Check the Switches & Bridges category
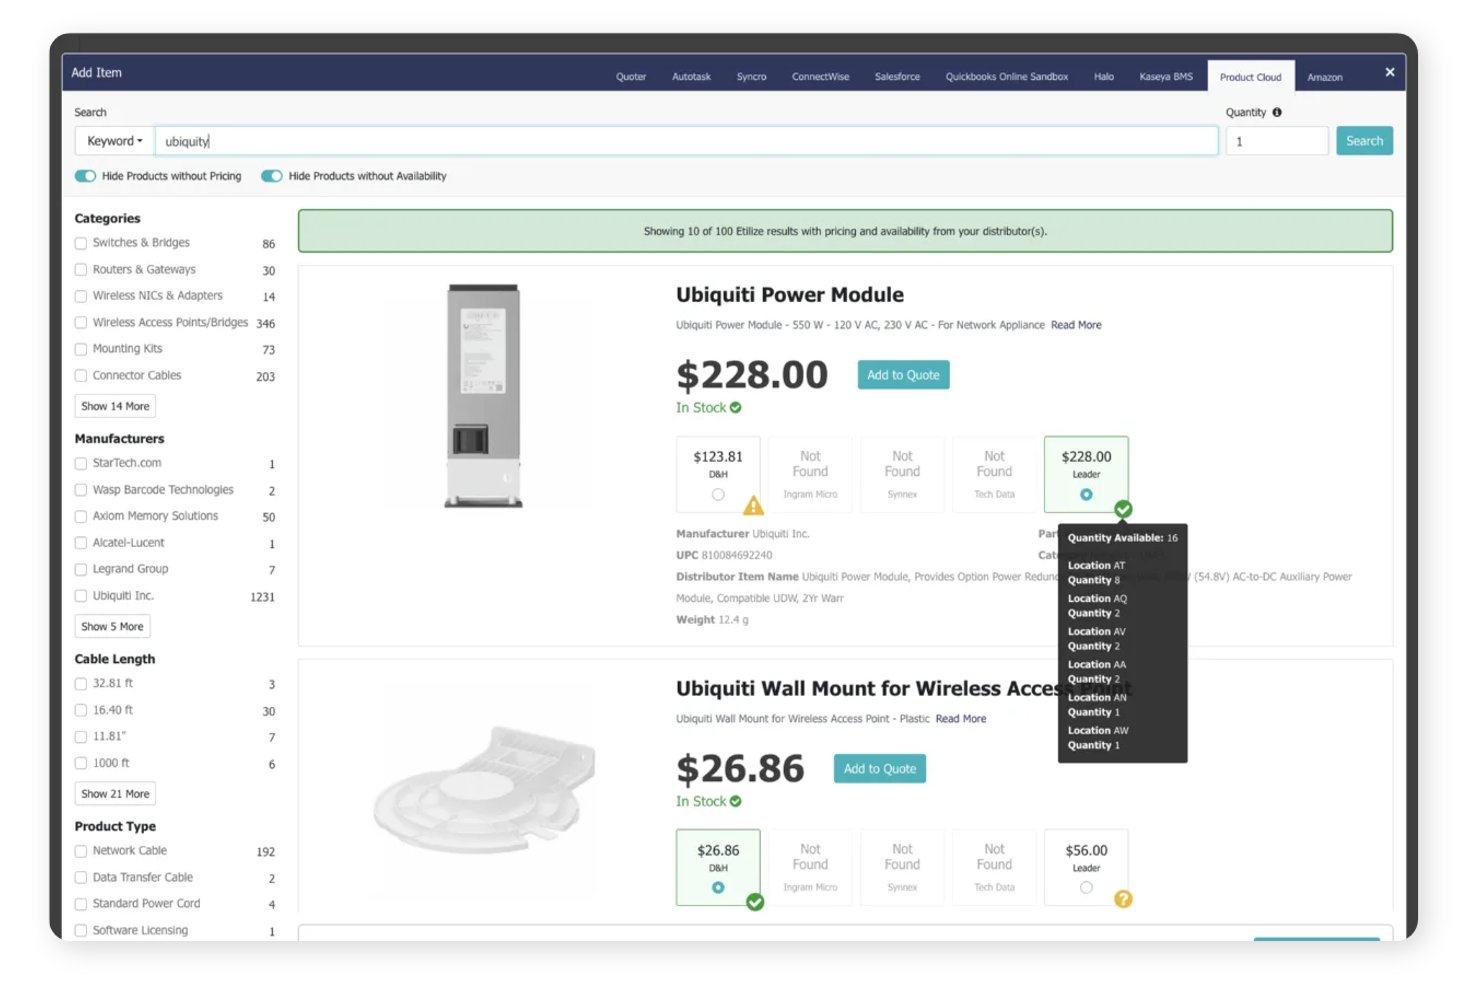The height and width of the screenshot is (987, 1480). (x=81, y=243)
